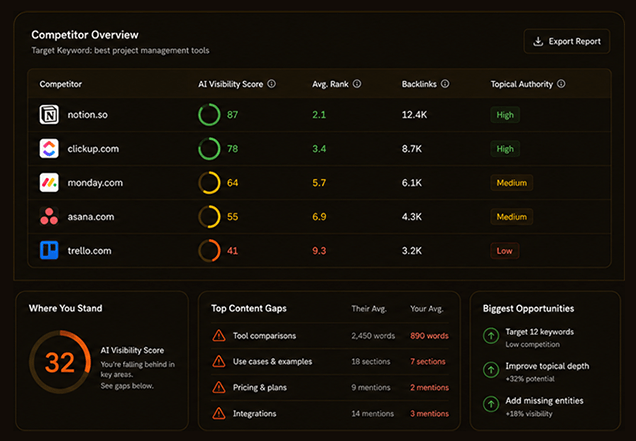Click the large 32 score gauge
Image resolution: width=636 pixels, height=441 pixels.
tap(60, 361)
